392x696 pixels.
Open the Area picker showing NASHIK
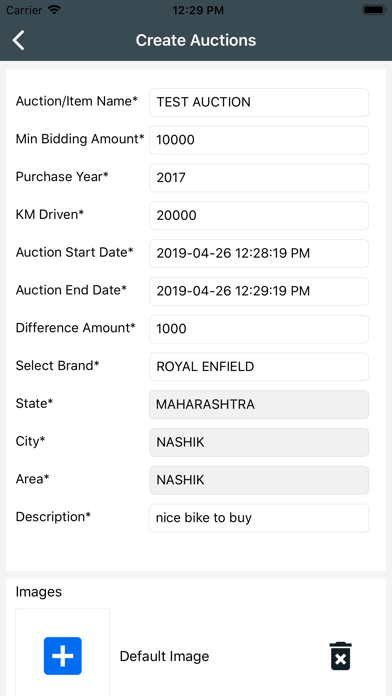coord(259,480)
